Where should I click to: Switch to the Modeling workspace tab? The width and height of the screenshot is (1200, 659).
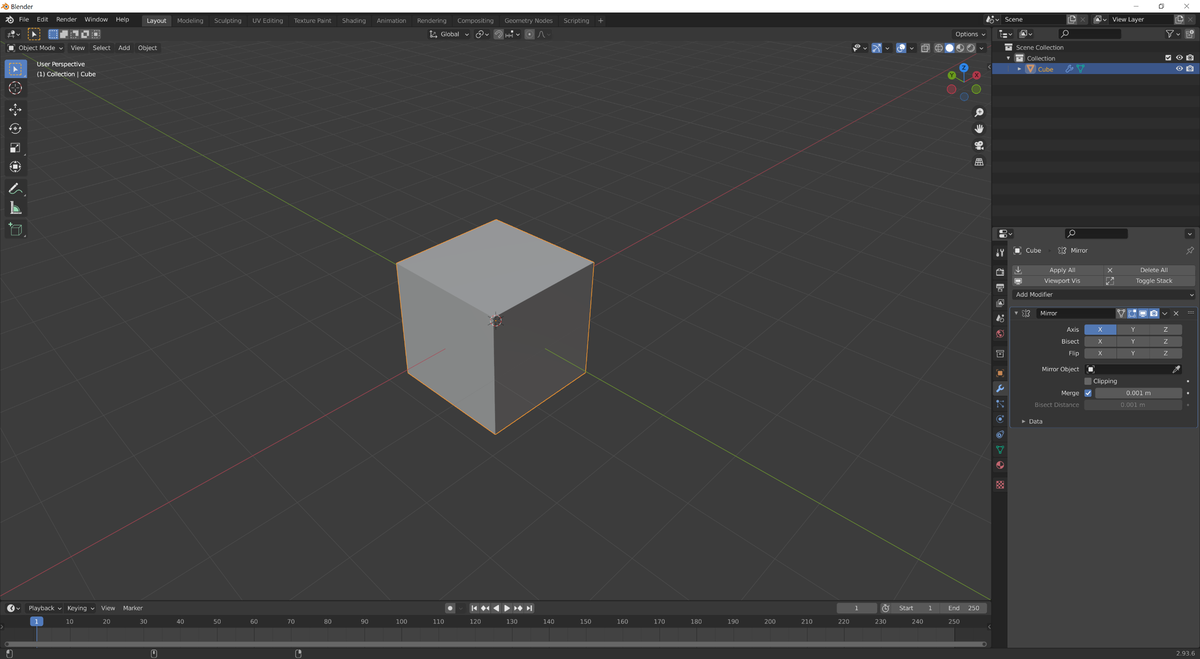[x=190, y=20]
